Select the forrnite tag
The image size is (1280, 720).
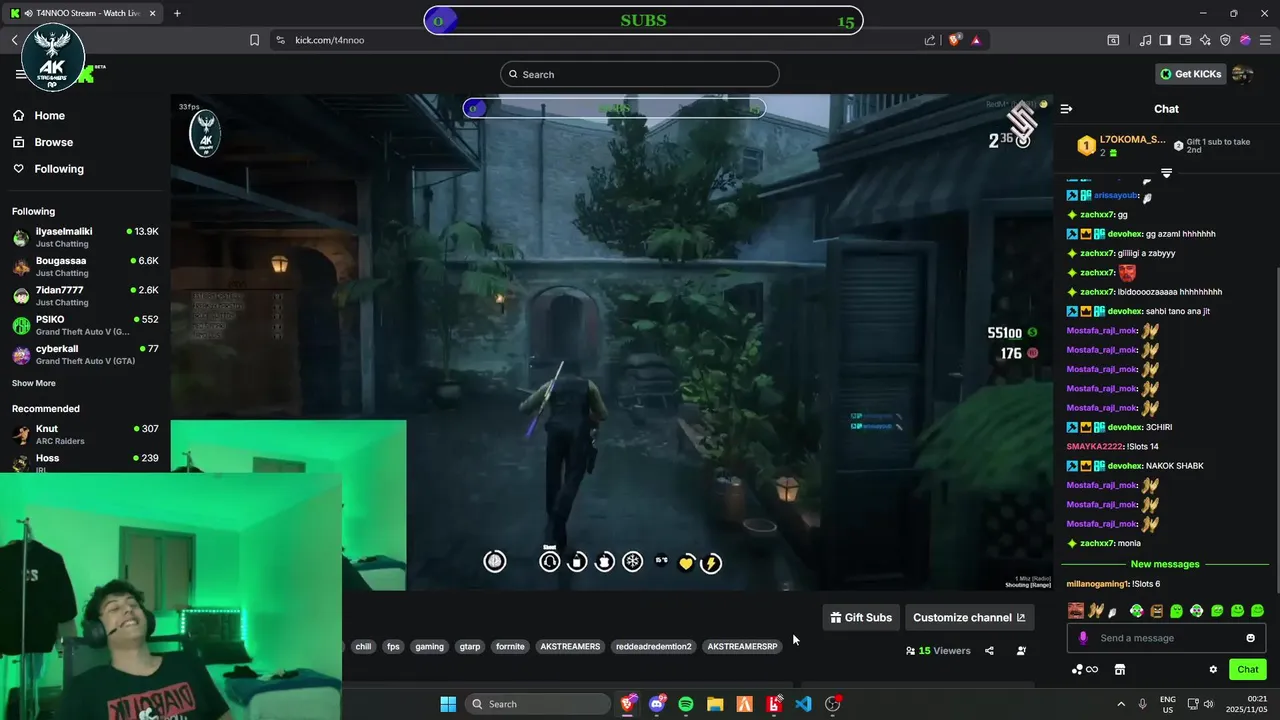click(510, 647)
